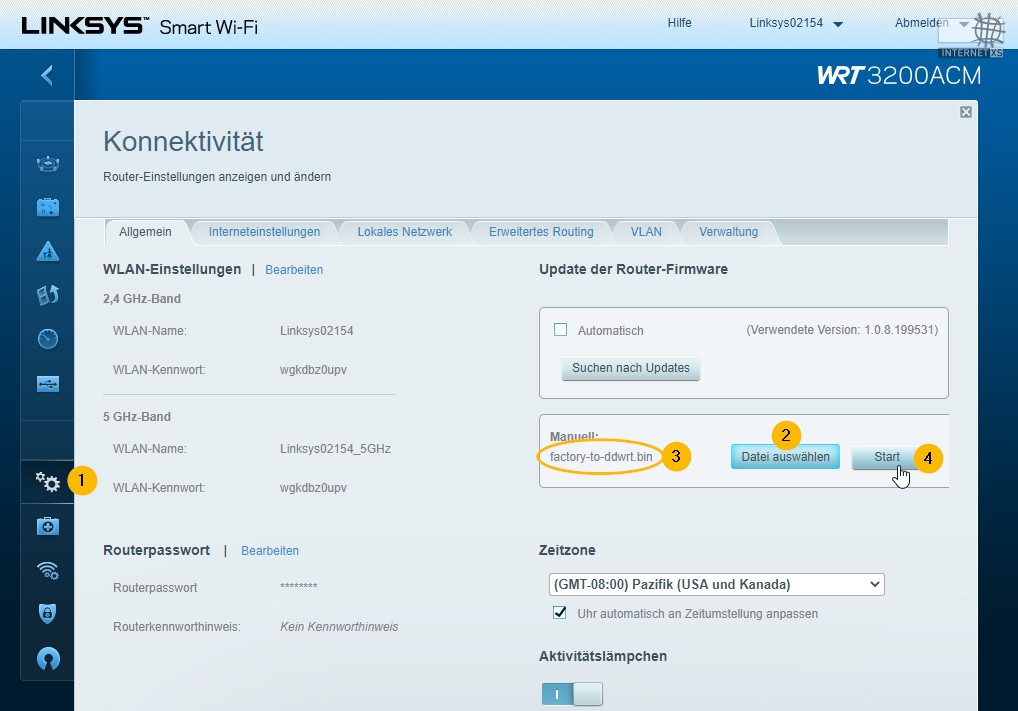Click the Routerkennworthinweis label
Image resolution: width=1018 pixels, height=711 pixels.
[177, 627]
